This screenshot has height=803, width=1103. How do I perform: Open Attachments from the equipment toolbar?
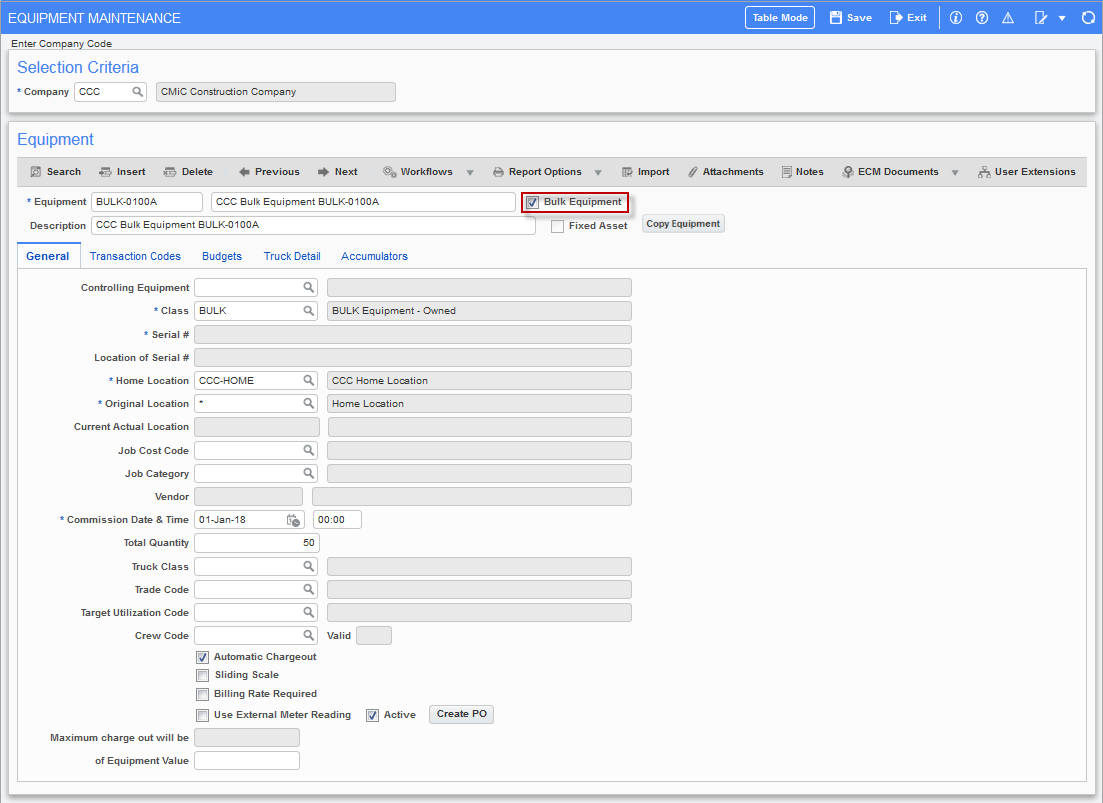(725, 172)
